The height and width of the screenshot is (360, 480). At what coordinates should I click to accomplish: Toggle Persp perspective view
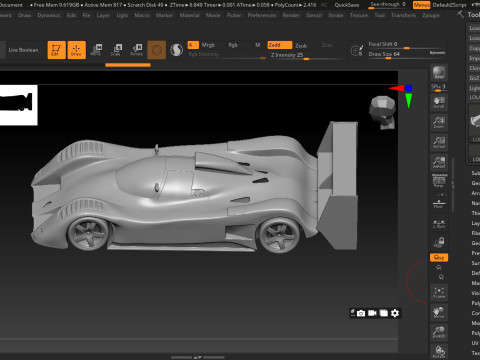click(439, 181)
